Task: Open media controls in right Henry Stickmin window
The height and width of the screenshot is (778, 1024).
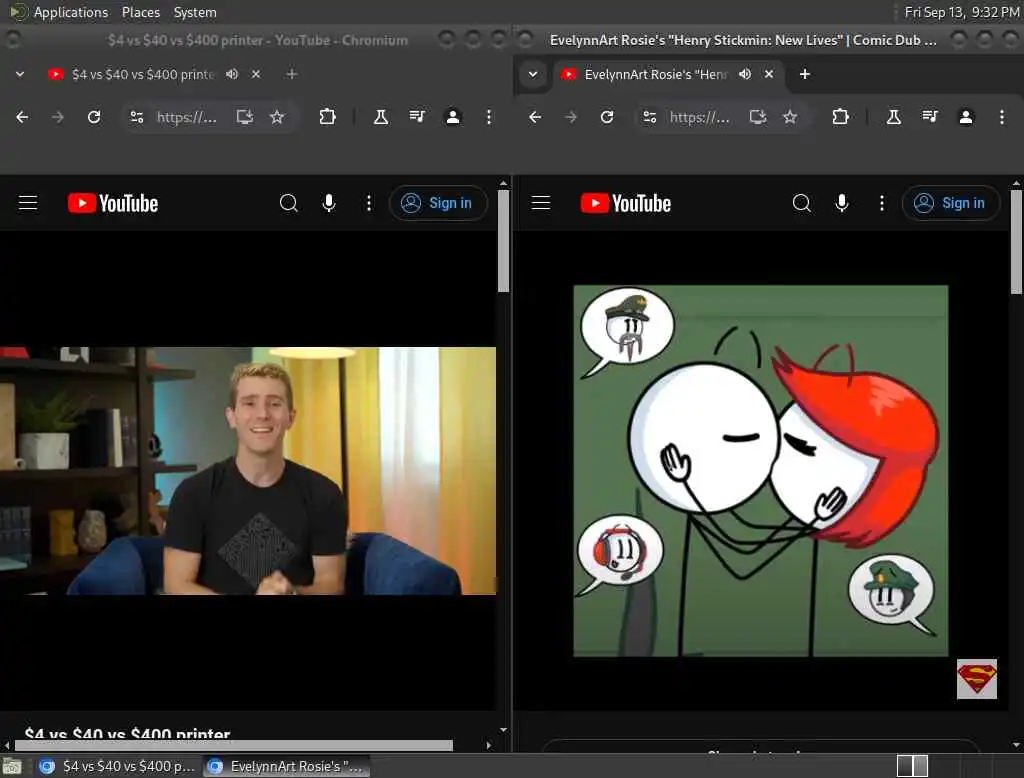Action: 930,117
